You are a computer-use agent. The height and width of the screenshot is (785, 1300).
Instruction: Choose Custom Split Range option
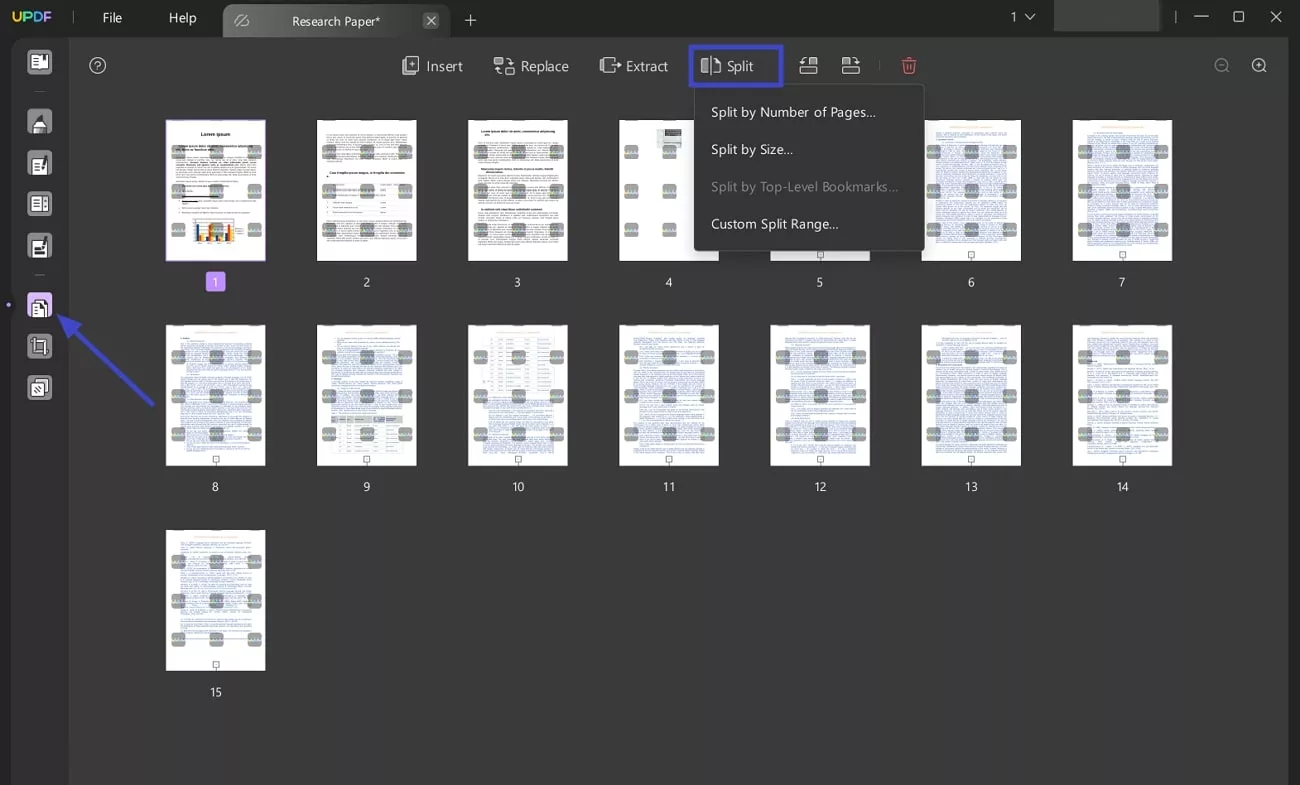click(775, 224)
